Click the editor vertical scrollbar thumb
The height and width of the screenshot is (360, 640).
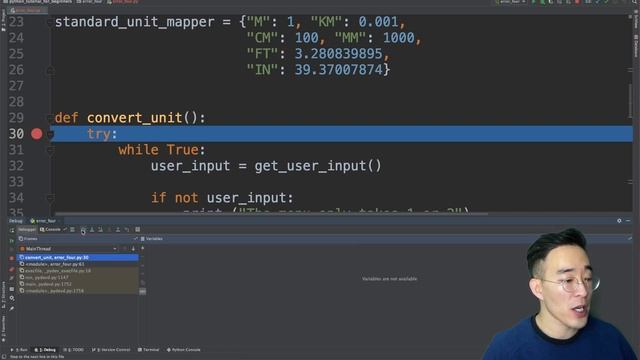click(631, 101)
